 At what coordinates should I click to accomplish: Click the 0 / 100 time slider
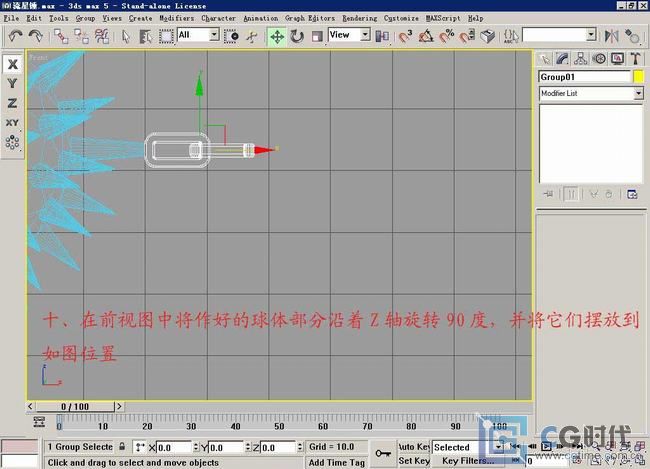click(x=75, y=406)
